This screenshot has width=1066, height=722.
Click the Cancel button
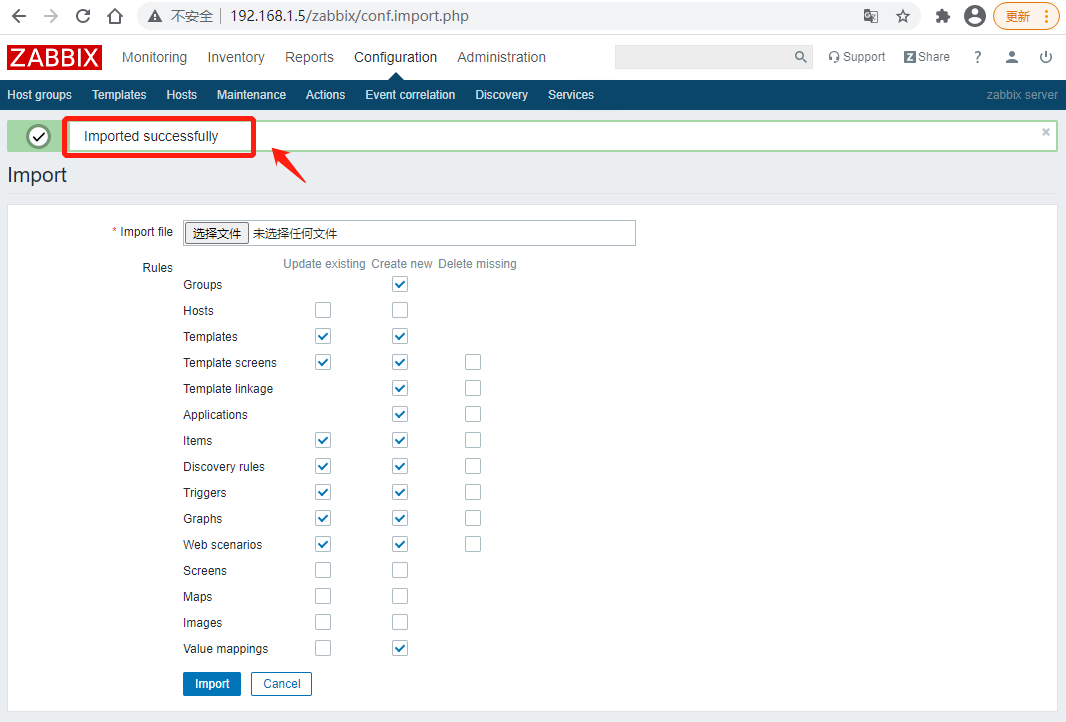click(x=282, y=684)
